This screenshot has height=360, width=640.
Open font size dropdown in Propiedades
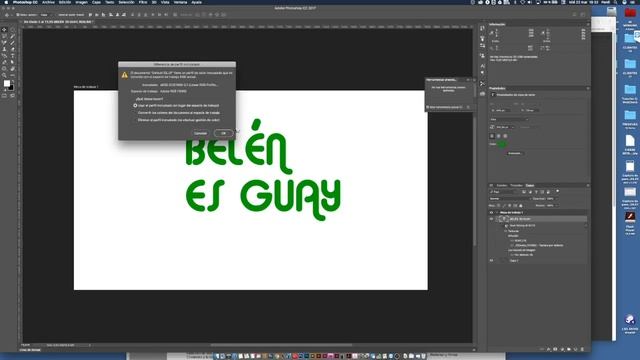tap(505, 127)
